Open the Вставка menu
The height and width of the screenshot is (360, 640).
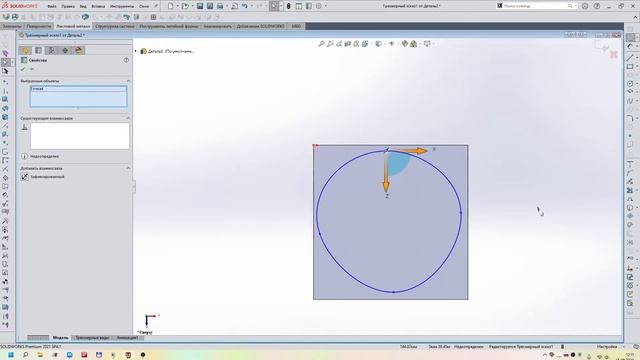[98, 7]
